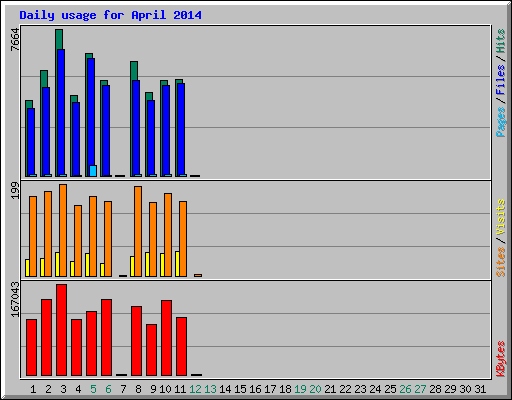The height and width of the screenshot is (400, 512).
Task: Click the 167043 KBytes axis value
Action: pos(15,300)
